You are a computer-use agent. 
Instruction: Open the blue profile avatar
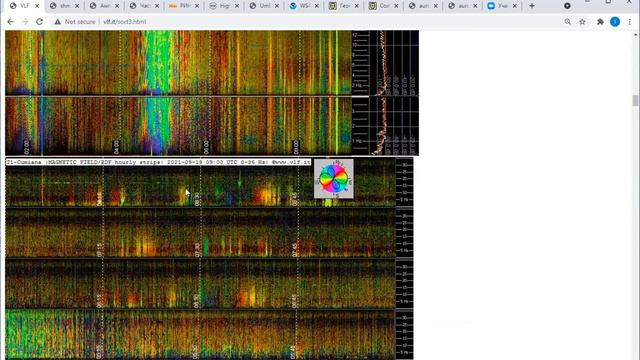(615, 22)
